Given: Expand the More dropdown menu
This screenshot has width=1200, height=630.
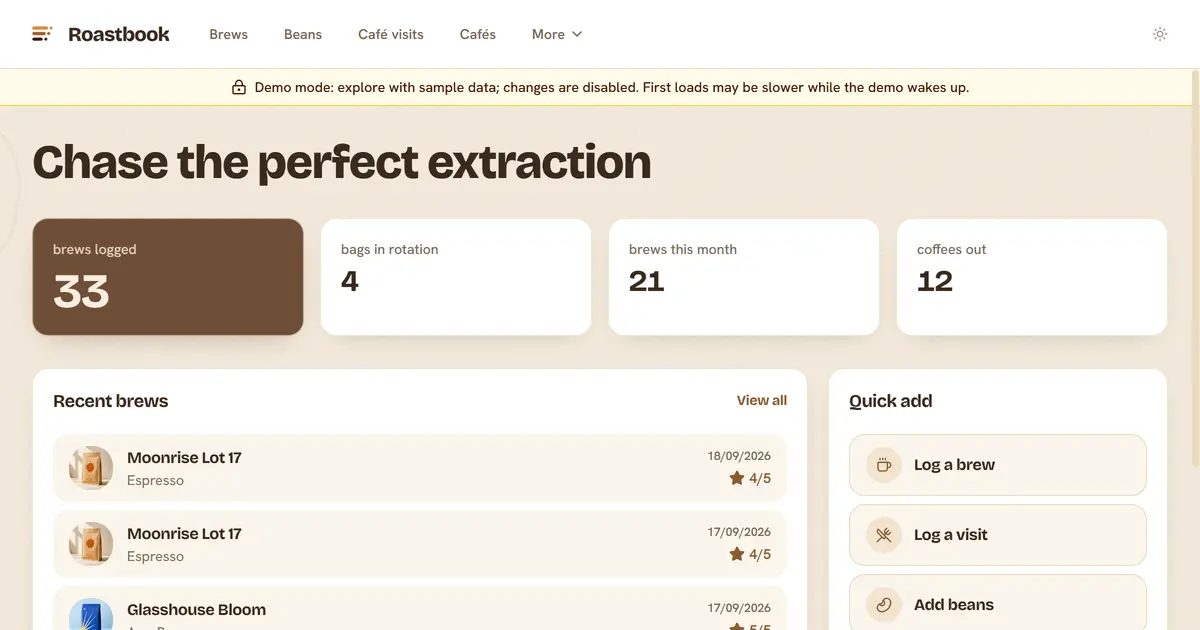Looking at the screenshot, I should click(557, 34).
